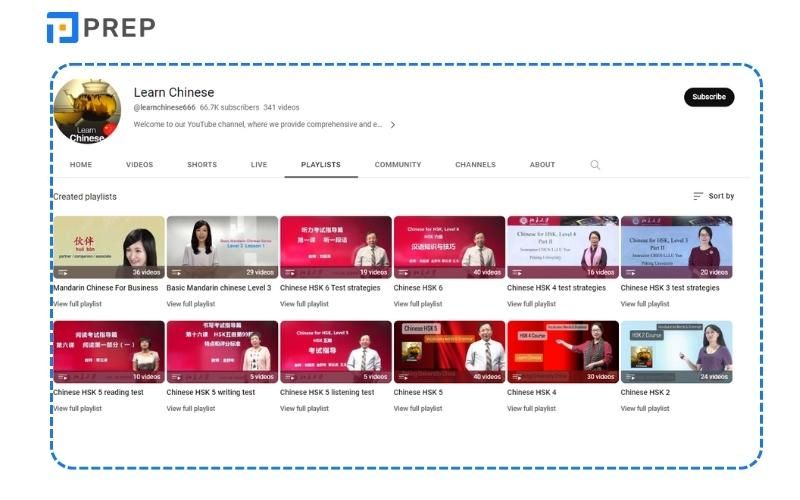Viewport: 800px width, 500px height.
Task: View full playlist under Chinese HSK 5 listening test
Action: (304, 409)
